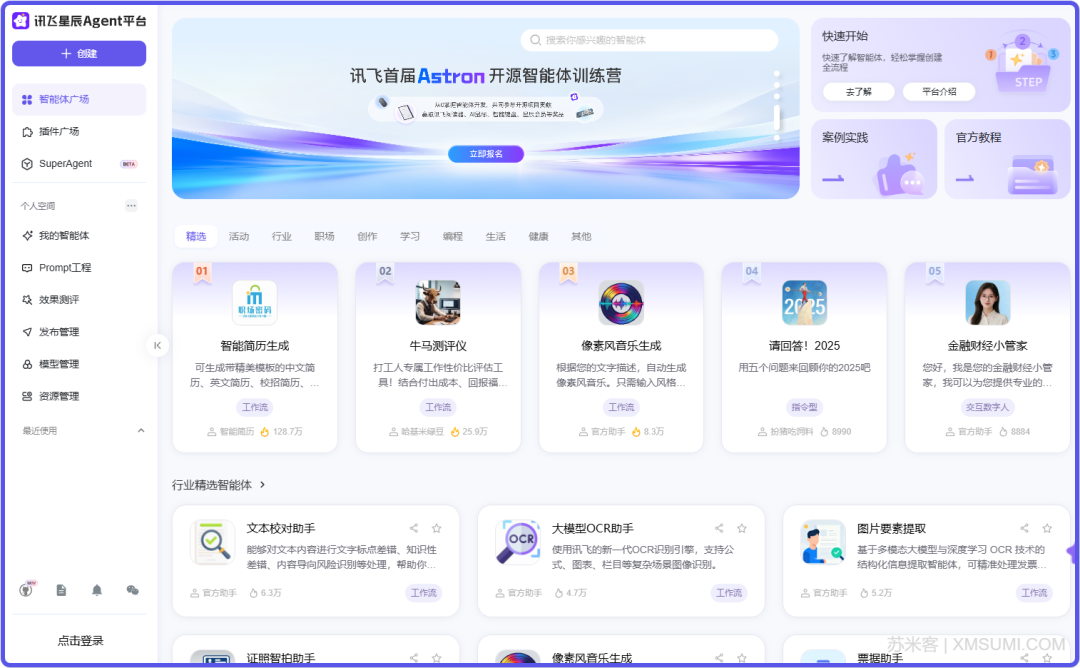The image size is (1080, 668).
Task: Open 官方教程 card arrow
Action: point(965,179)
